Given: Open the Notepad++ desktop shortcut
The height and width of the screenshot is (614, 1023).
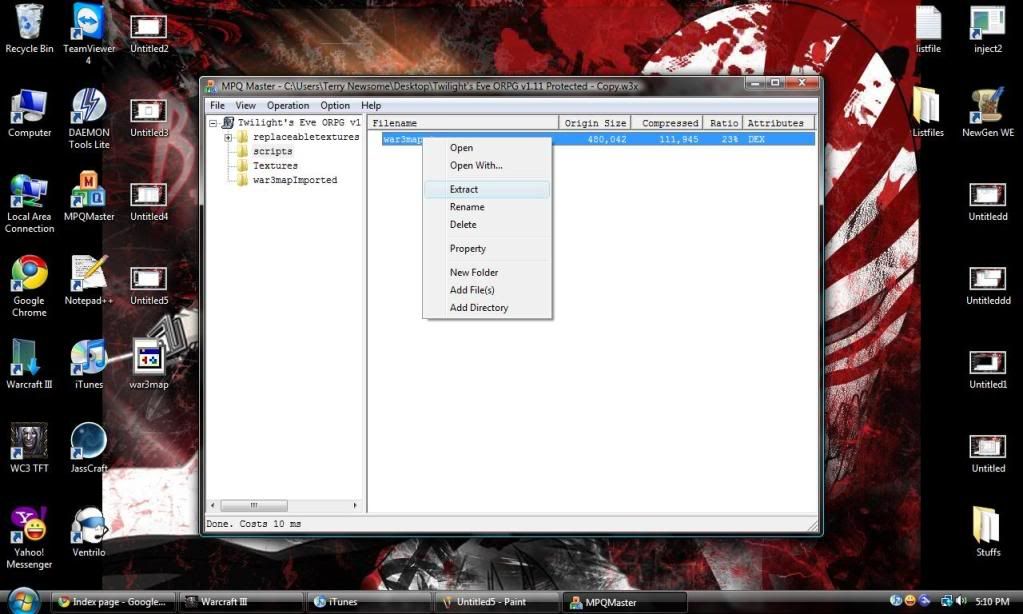Looking at the screenshot, I should click(89, 281).
